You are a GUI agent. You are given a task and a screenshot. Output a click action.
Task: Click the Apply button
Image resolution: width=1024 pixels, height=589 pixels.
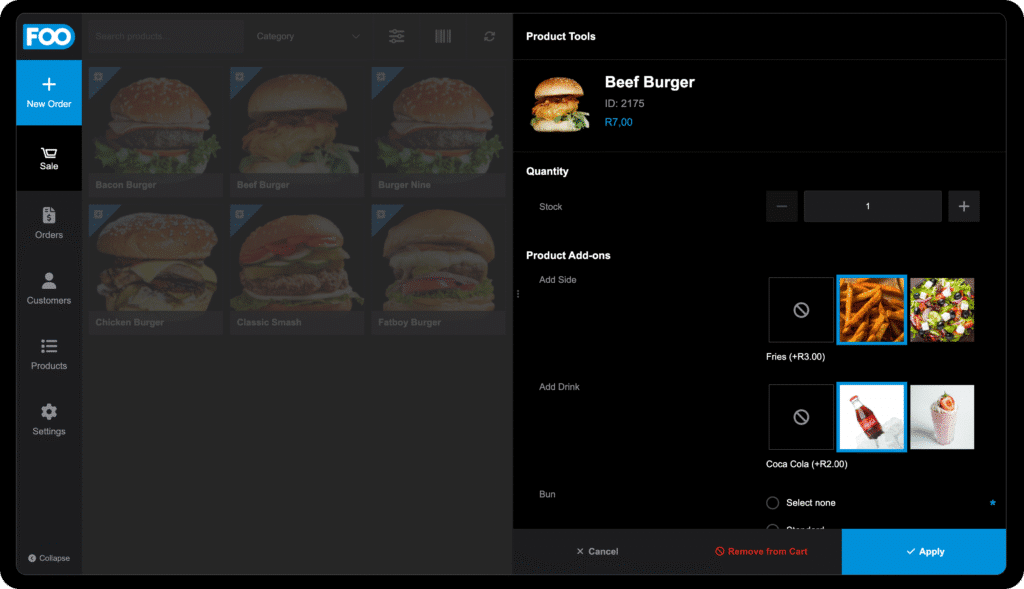point(923,551)
